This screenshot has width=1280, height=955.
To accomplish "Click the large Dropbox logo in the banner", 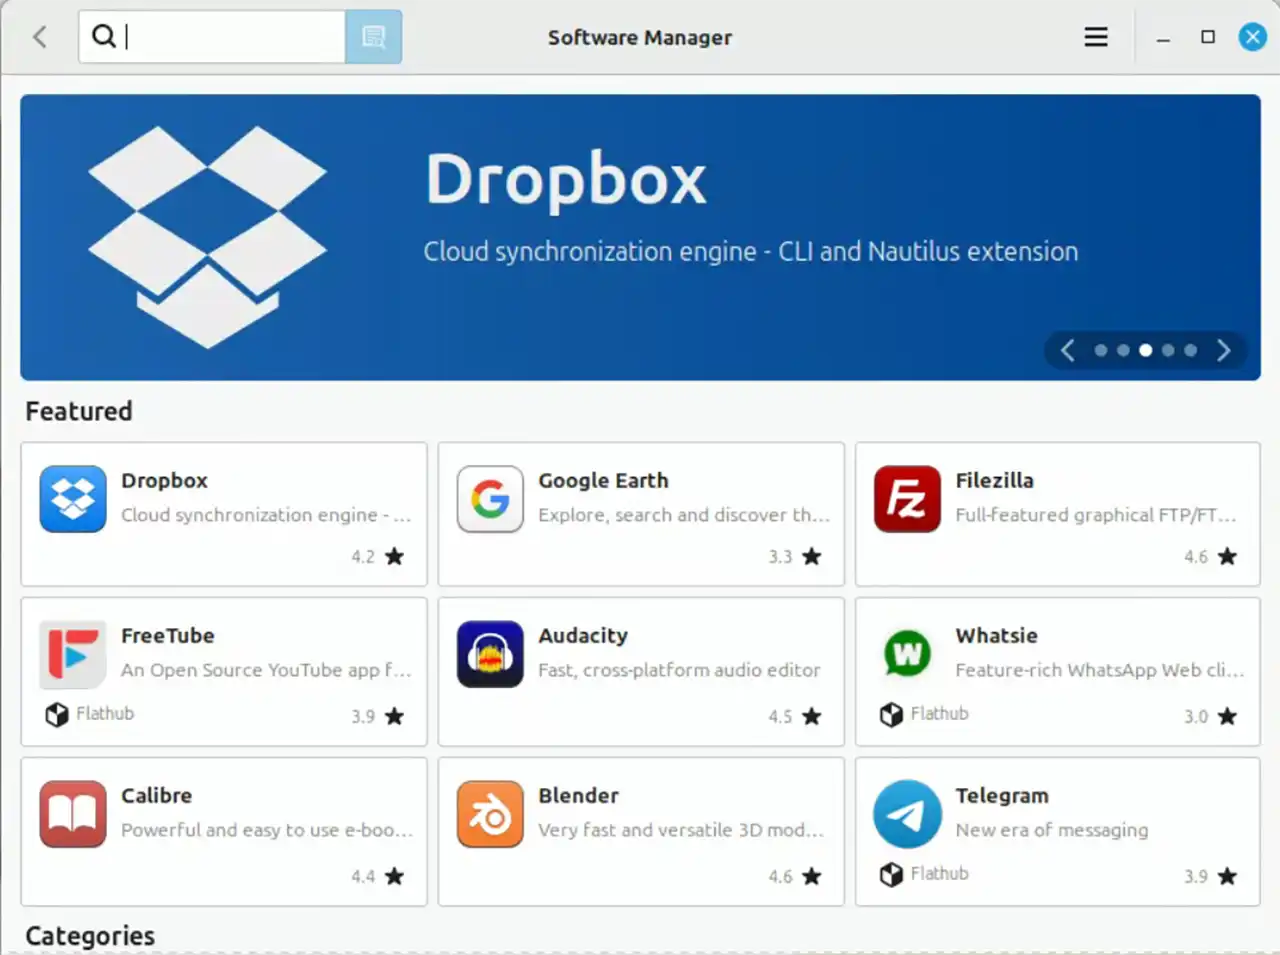I will point(207,237).
